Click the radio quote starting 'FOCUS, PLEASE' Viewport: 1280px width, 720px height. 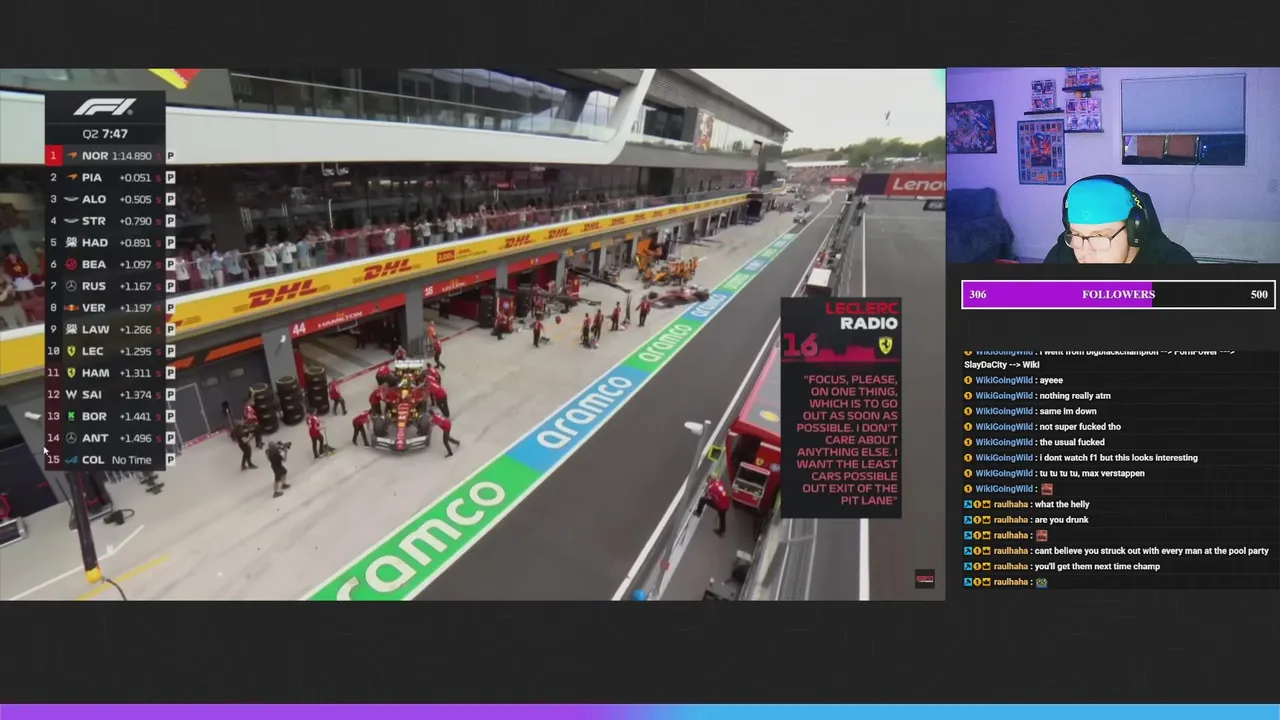pos(847,440)
